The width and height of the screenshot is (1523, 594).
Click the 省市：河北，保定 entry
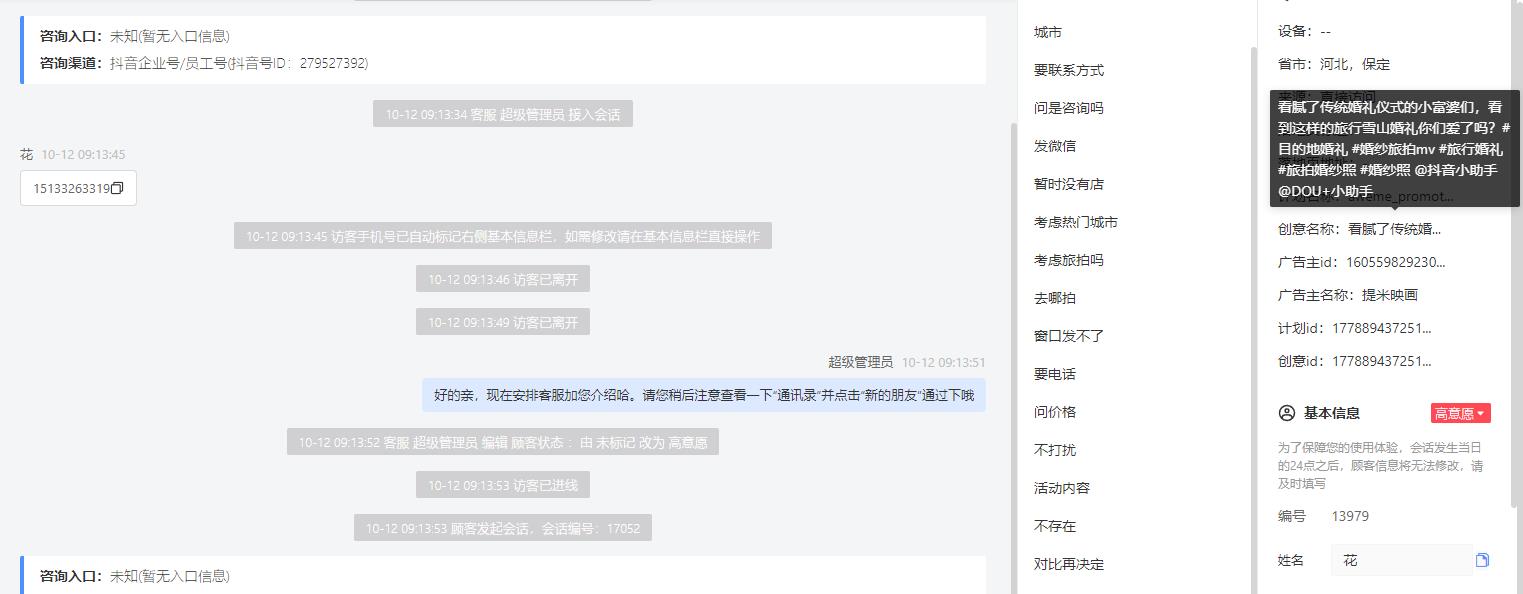(1334, 64)
